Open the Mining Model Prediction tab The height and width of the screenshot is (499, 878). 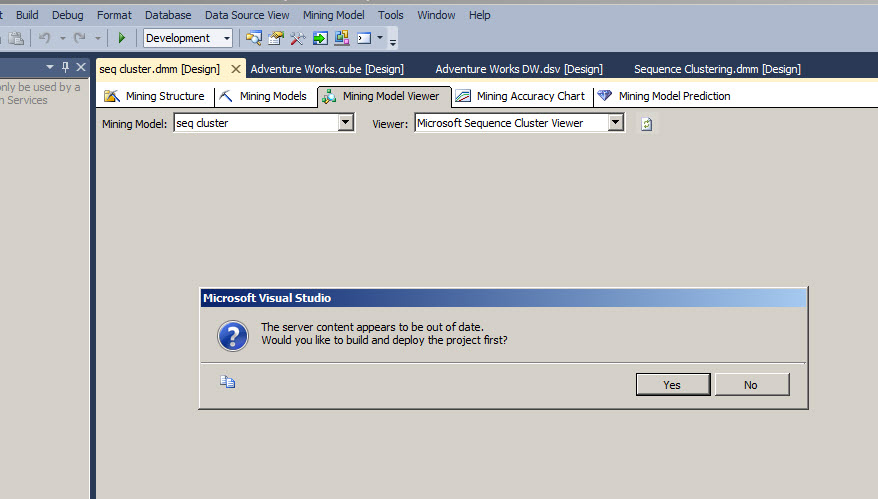[x=665, y=96]
